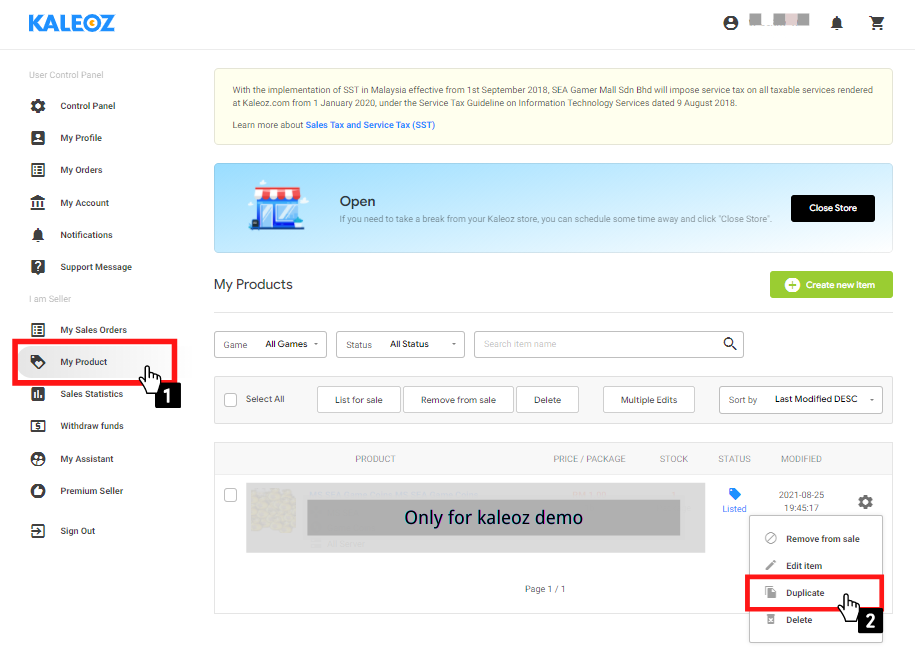Viewport: 915px width, 662px height.
Task: Open the product settings gear icon
Action: pyautogui.click(x=865, y=502)
